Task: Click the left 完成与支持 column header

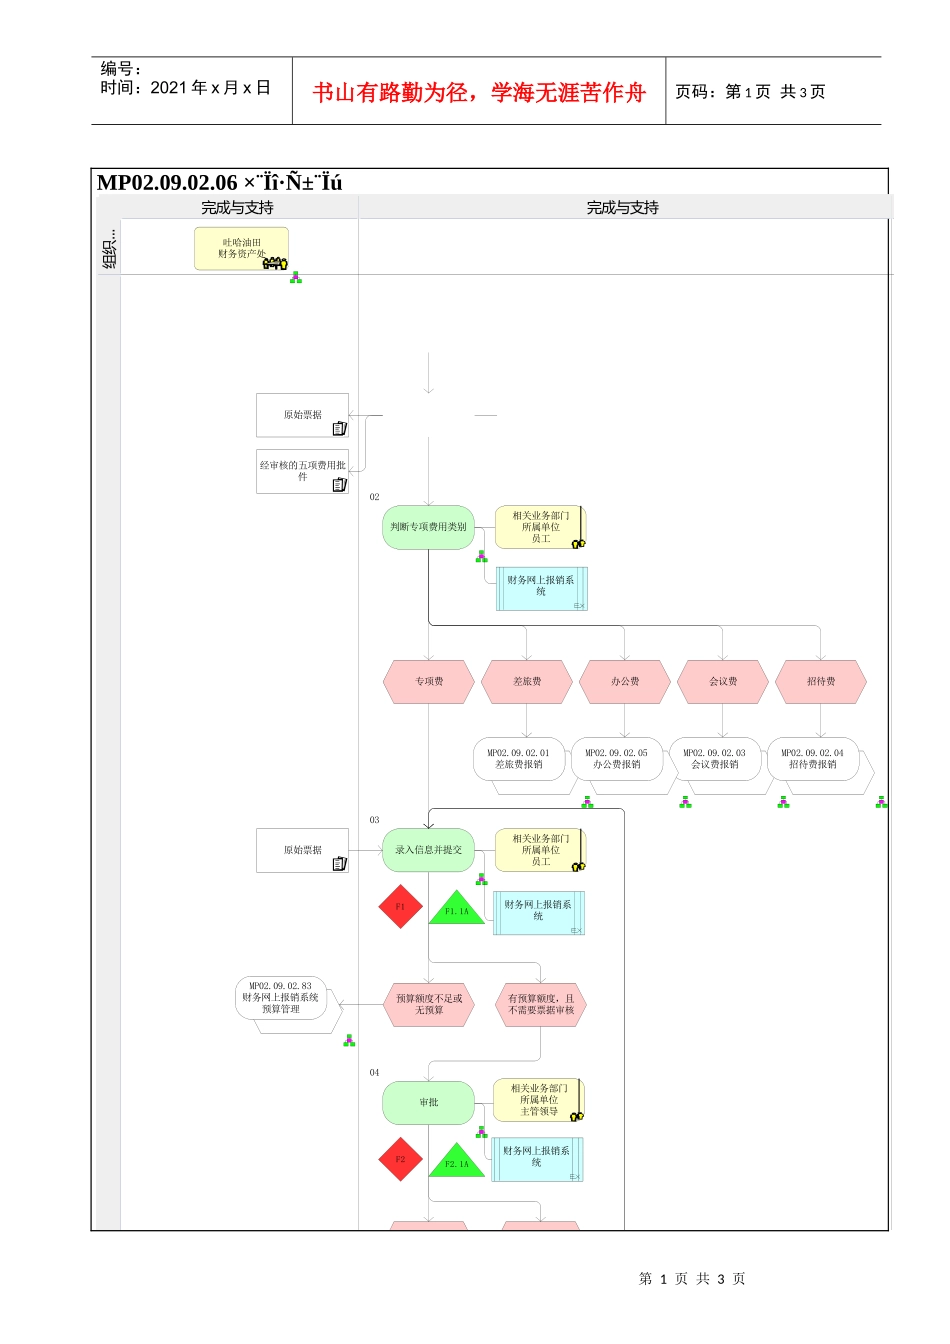Action: click(237, 208)
